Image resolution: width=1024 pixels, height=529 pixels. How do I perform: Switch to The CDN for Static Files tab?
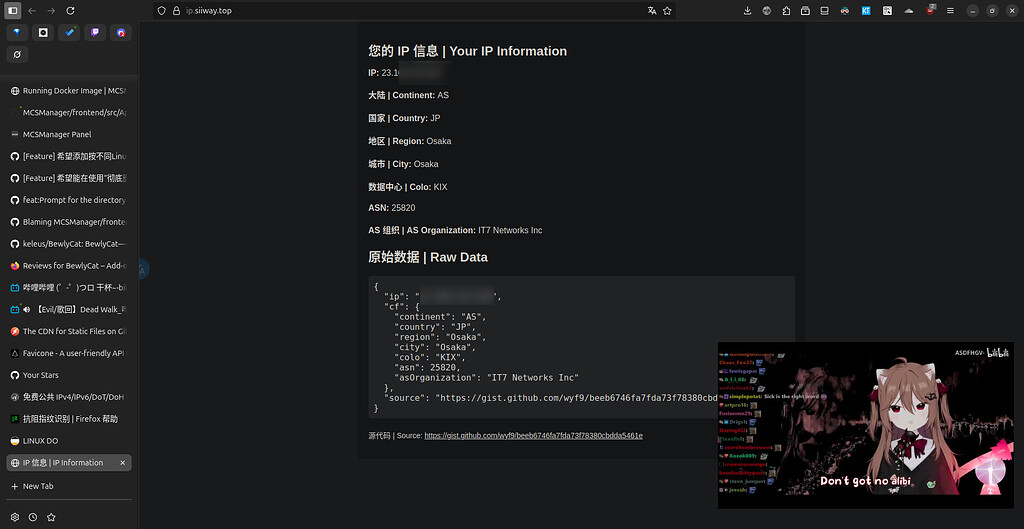click(69, 331)
